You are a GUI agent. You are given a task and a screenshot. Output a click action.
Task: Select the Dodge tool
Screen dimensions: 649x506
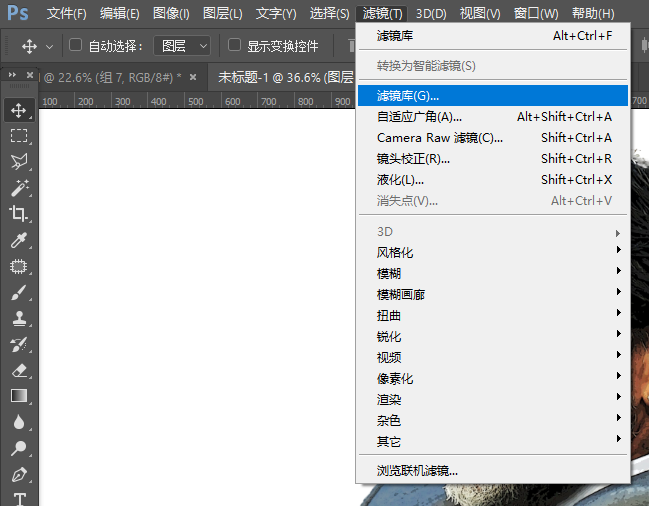(x=19, y=448)
